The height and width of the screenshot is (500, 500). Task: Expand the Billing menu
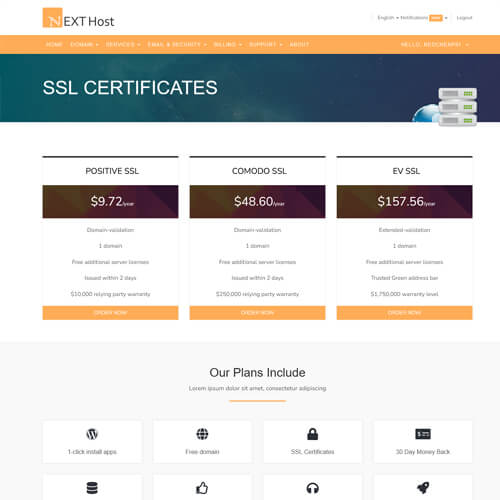tap(228, 44)
